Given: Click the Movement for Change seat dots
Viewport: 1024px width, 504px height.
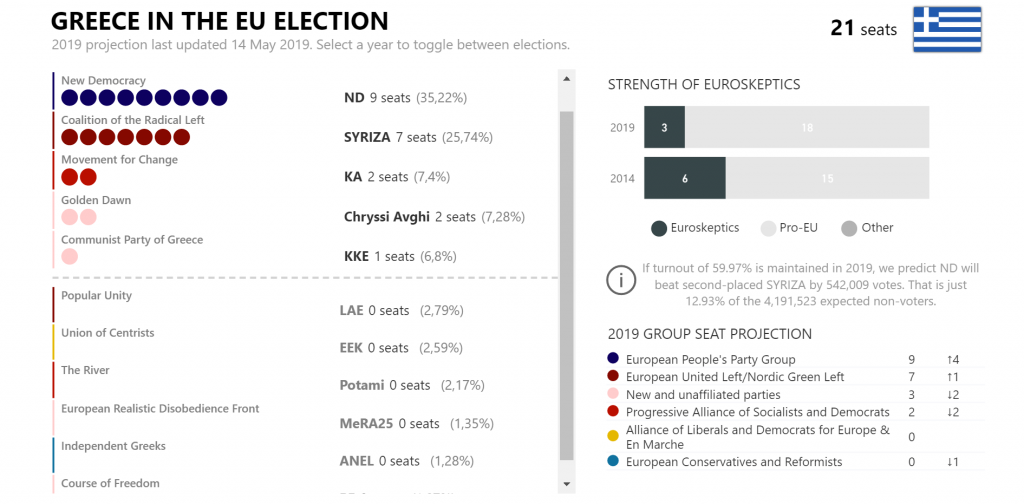Looking at the screenshot, I should (79, 177).
